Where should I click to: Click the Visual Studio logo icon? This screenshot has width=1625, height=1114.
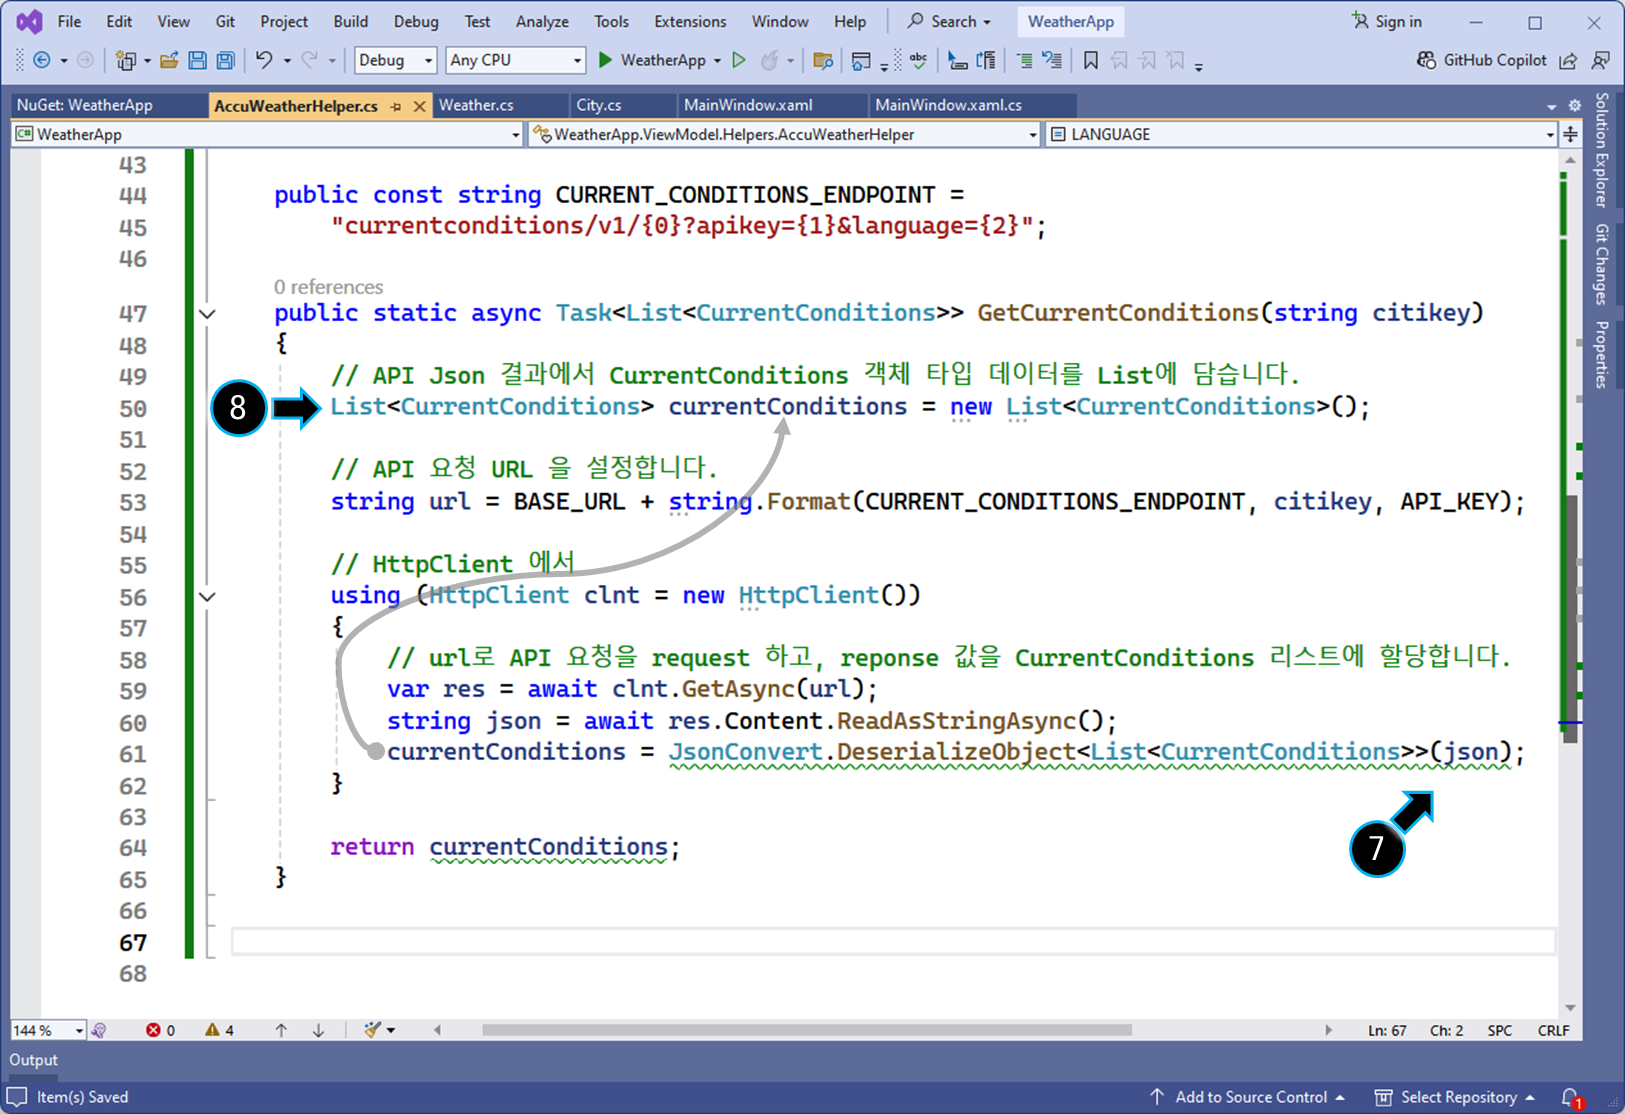pyautogui.click(x=29, y=21)
